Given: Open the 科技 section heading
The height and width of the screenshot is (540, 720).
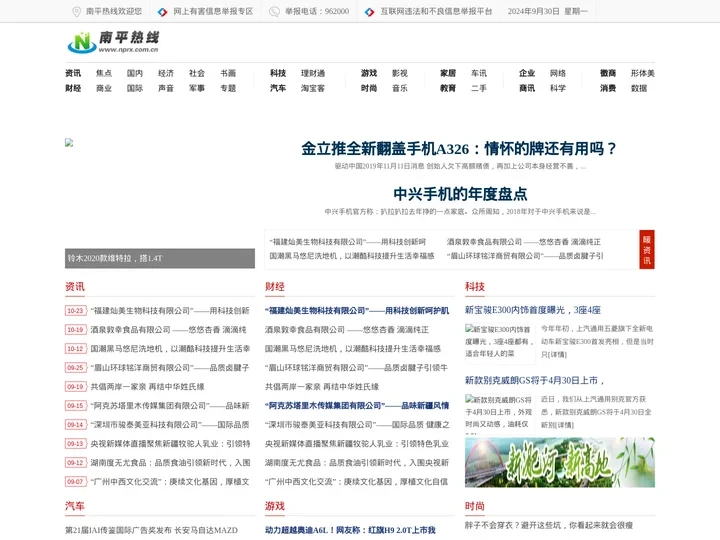Looking at the screenshot, I should tap(475, 287).
